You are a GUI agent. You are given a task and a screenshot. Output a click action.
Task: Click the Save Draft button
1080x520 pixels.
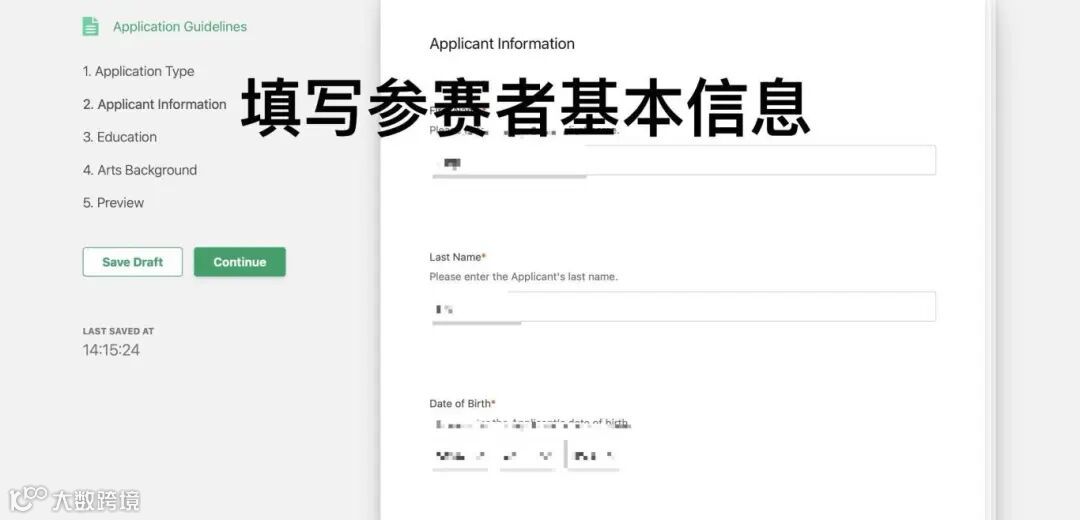coord(133,262)
